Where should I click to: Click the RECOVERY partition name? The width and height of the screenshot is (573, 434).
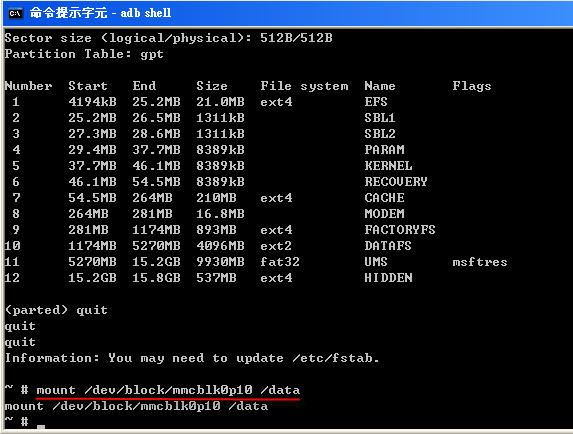click(396, 182)
